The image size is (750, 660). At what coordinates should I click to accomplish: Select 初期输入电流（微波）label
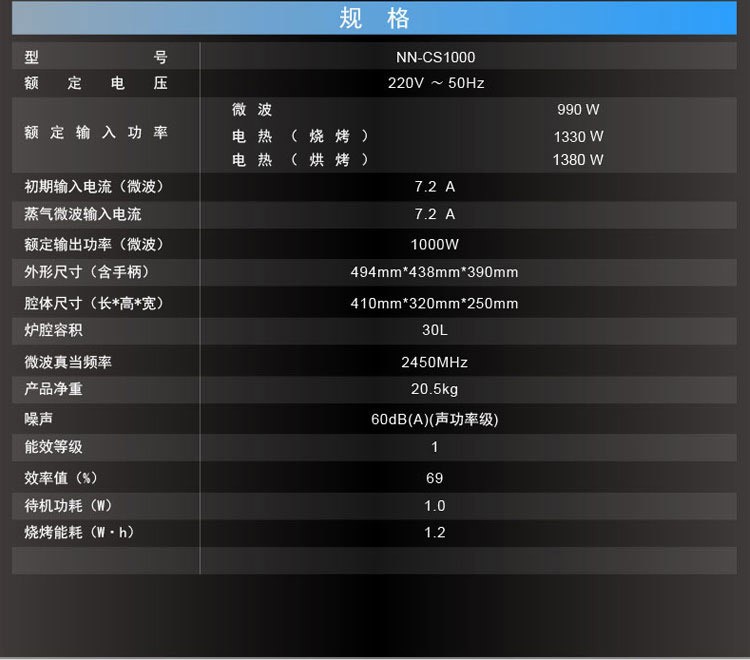click(x=94, y=187)
